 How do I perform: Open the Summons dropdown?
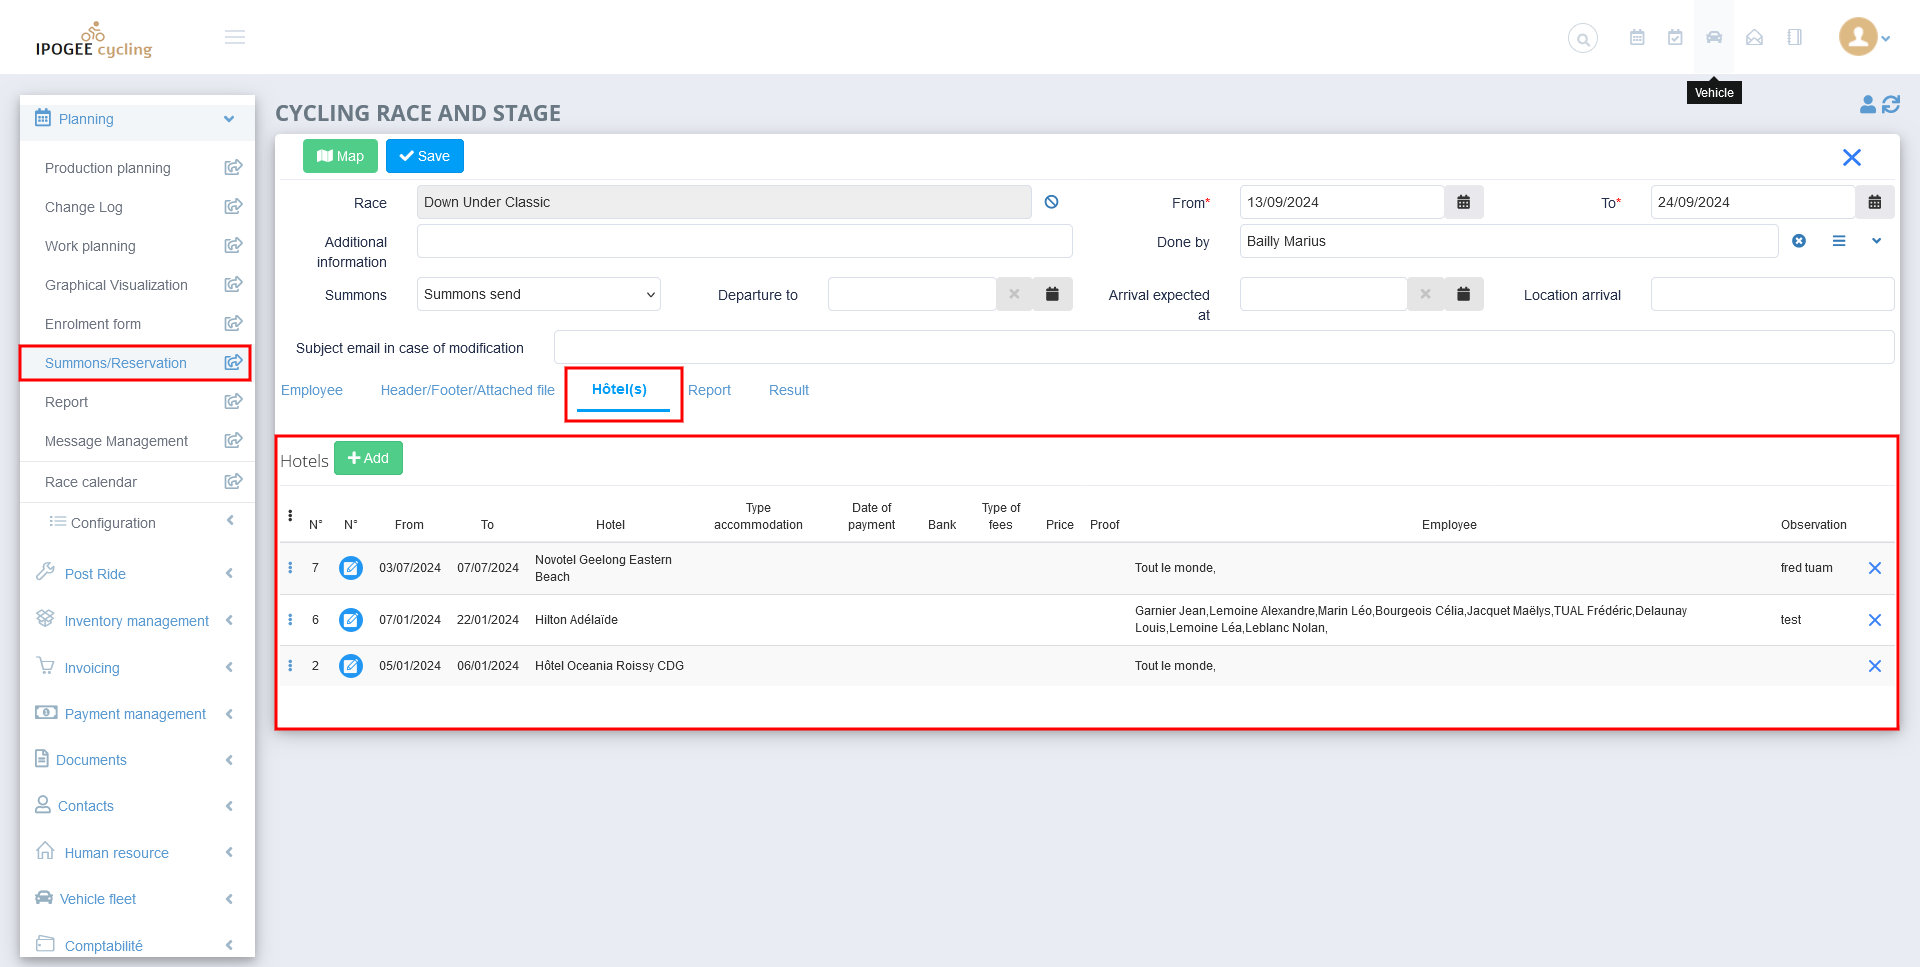click(x=539, y=294)
